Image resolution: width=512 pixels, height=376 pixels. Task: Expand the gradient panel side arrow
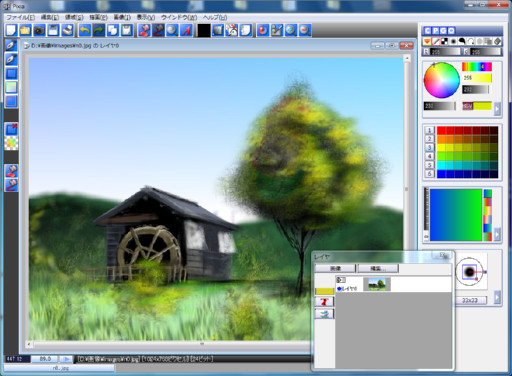[x=497, y=234]
